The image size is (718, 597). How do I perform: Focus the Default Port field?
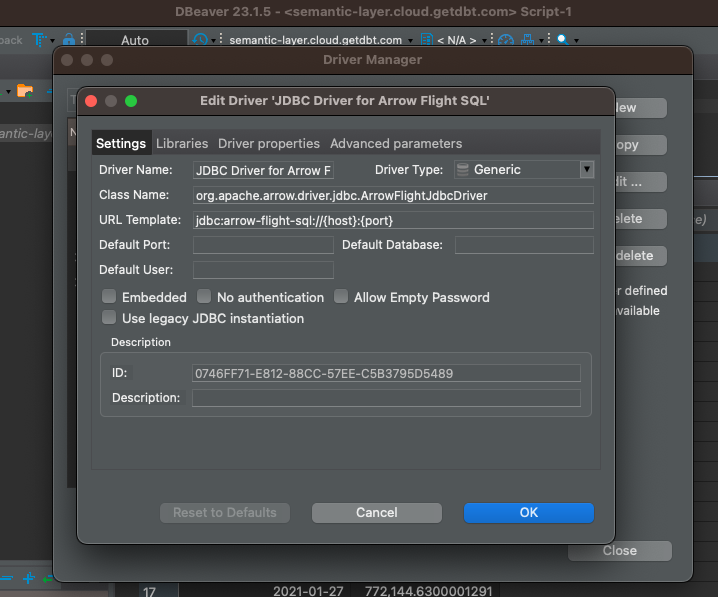click(x=263, y=245)
